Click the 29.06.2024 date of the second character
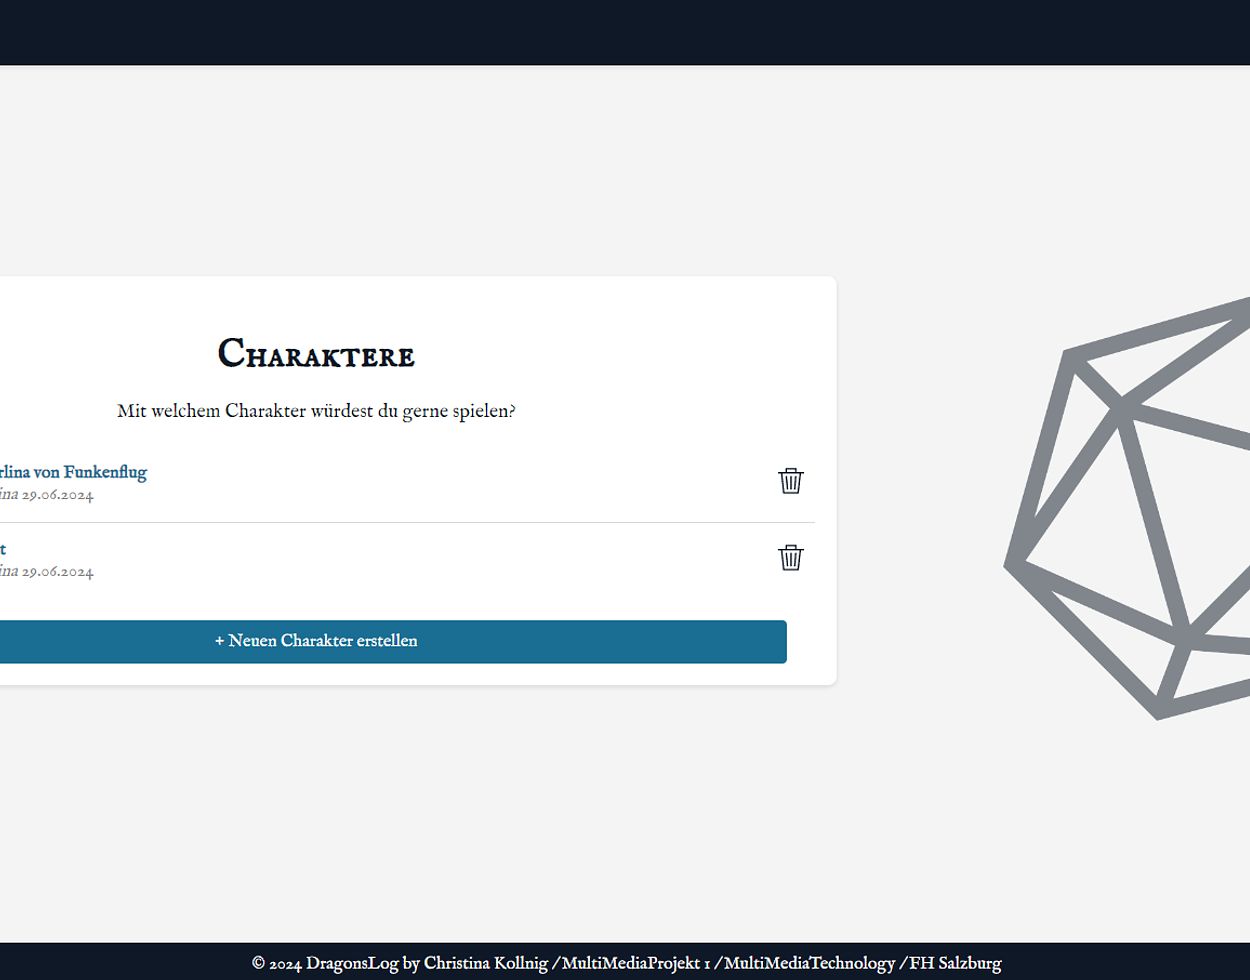 [x=58, y=572]
